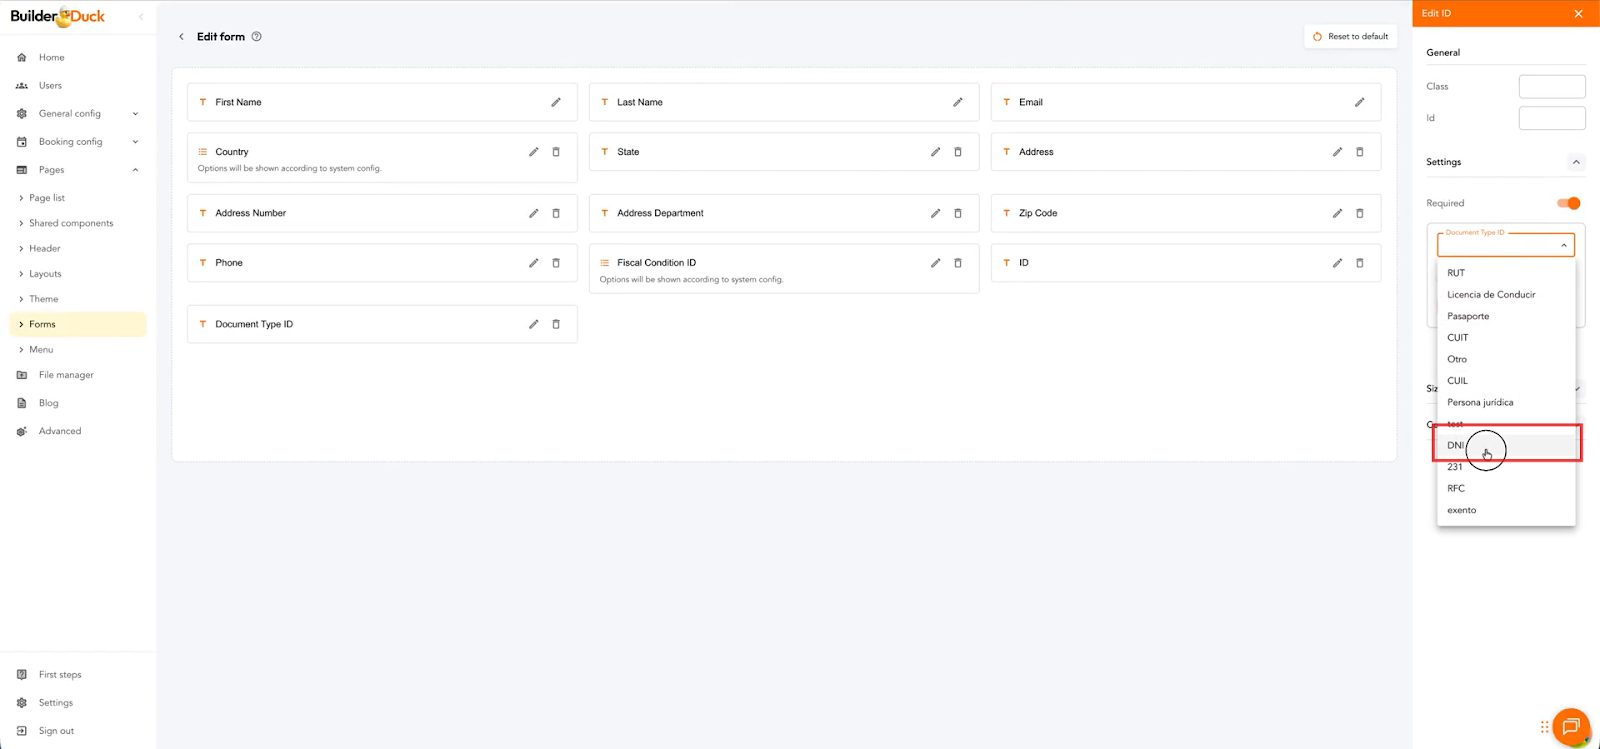
Task: Click the pencil edit icon for First Name
Action: (556, 102)
